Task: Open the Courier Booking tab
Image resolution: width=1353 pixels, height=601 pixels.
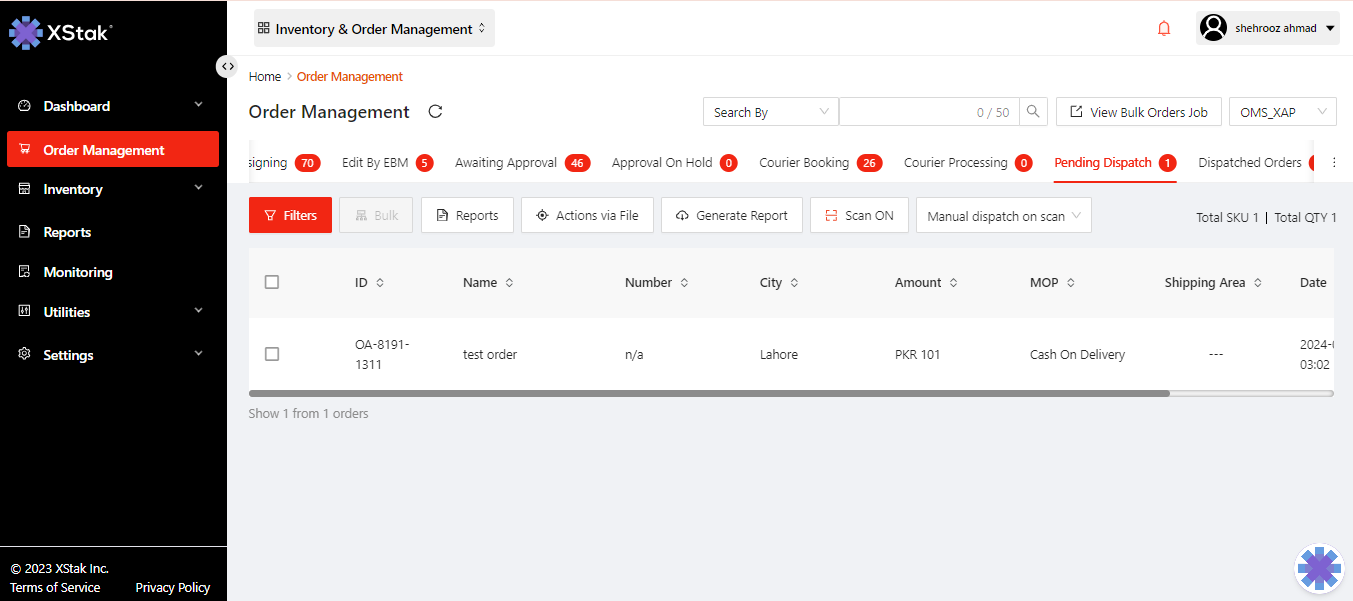Action: click(x=803, y=163)
